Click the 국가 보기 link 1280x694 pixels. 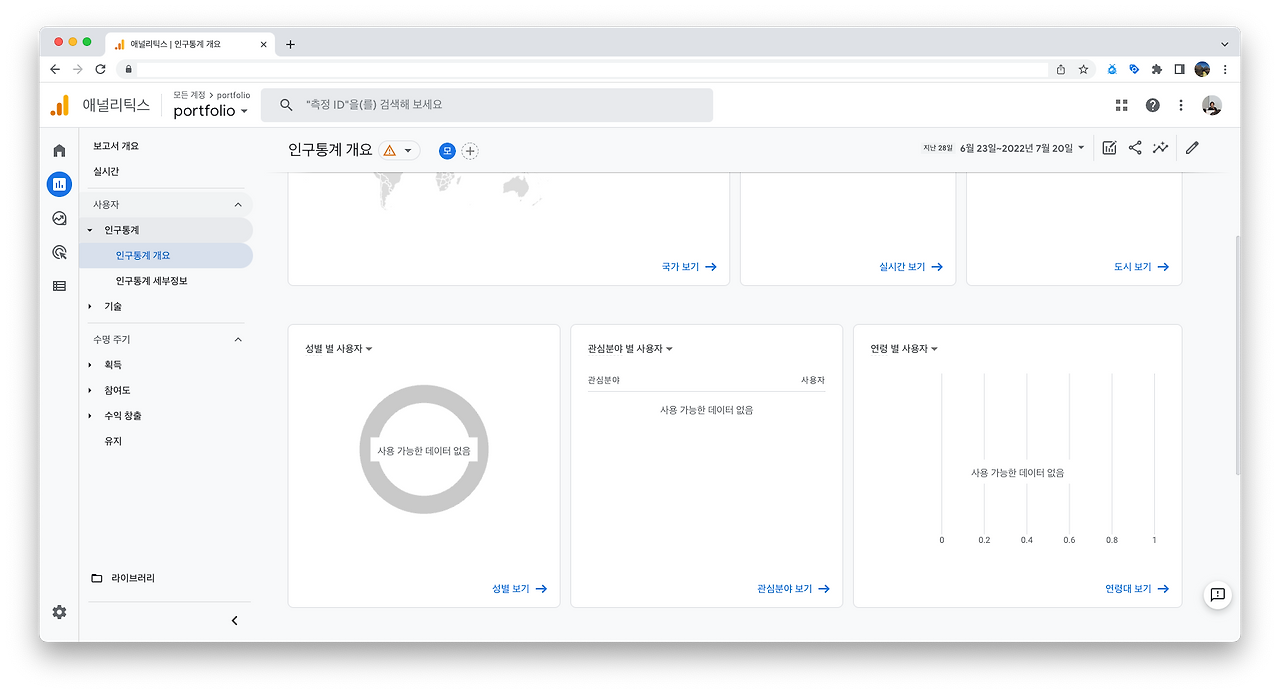[x=689, y=267]
